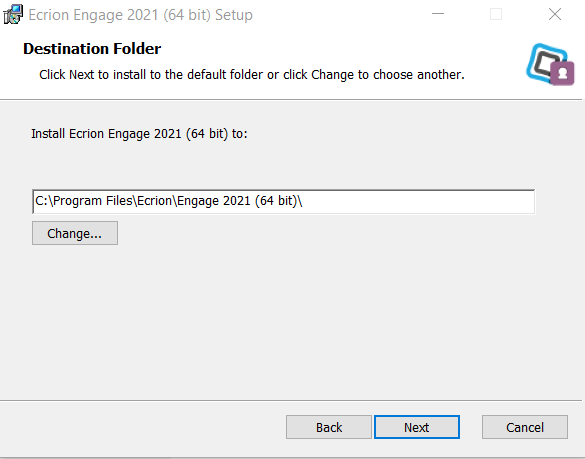Go Back to the previous setup step
This screenshot has height=459, width=585.
329,427
